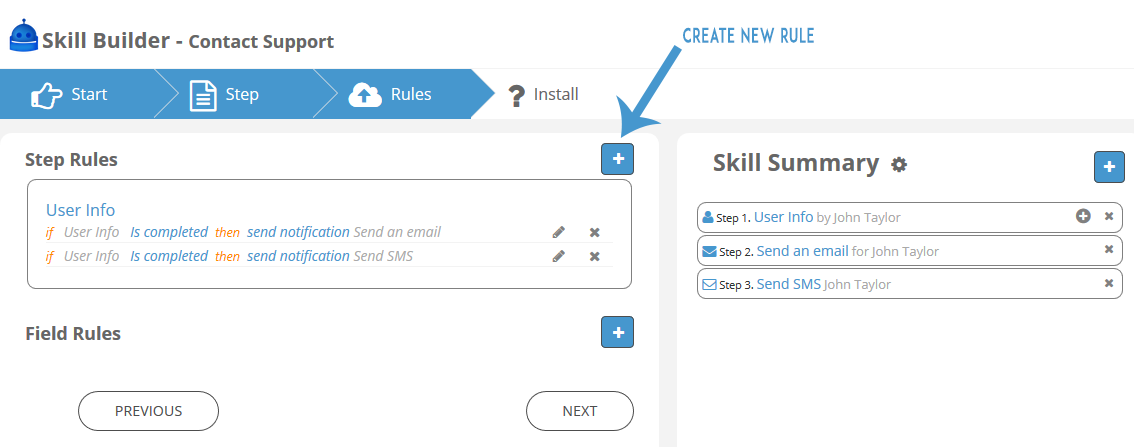This screenshot has width=1134, height=447.
Task: Open the Install tab
Action: 542,94
